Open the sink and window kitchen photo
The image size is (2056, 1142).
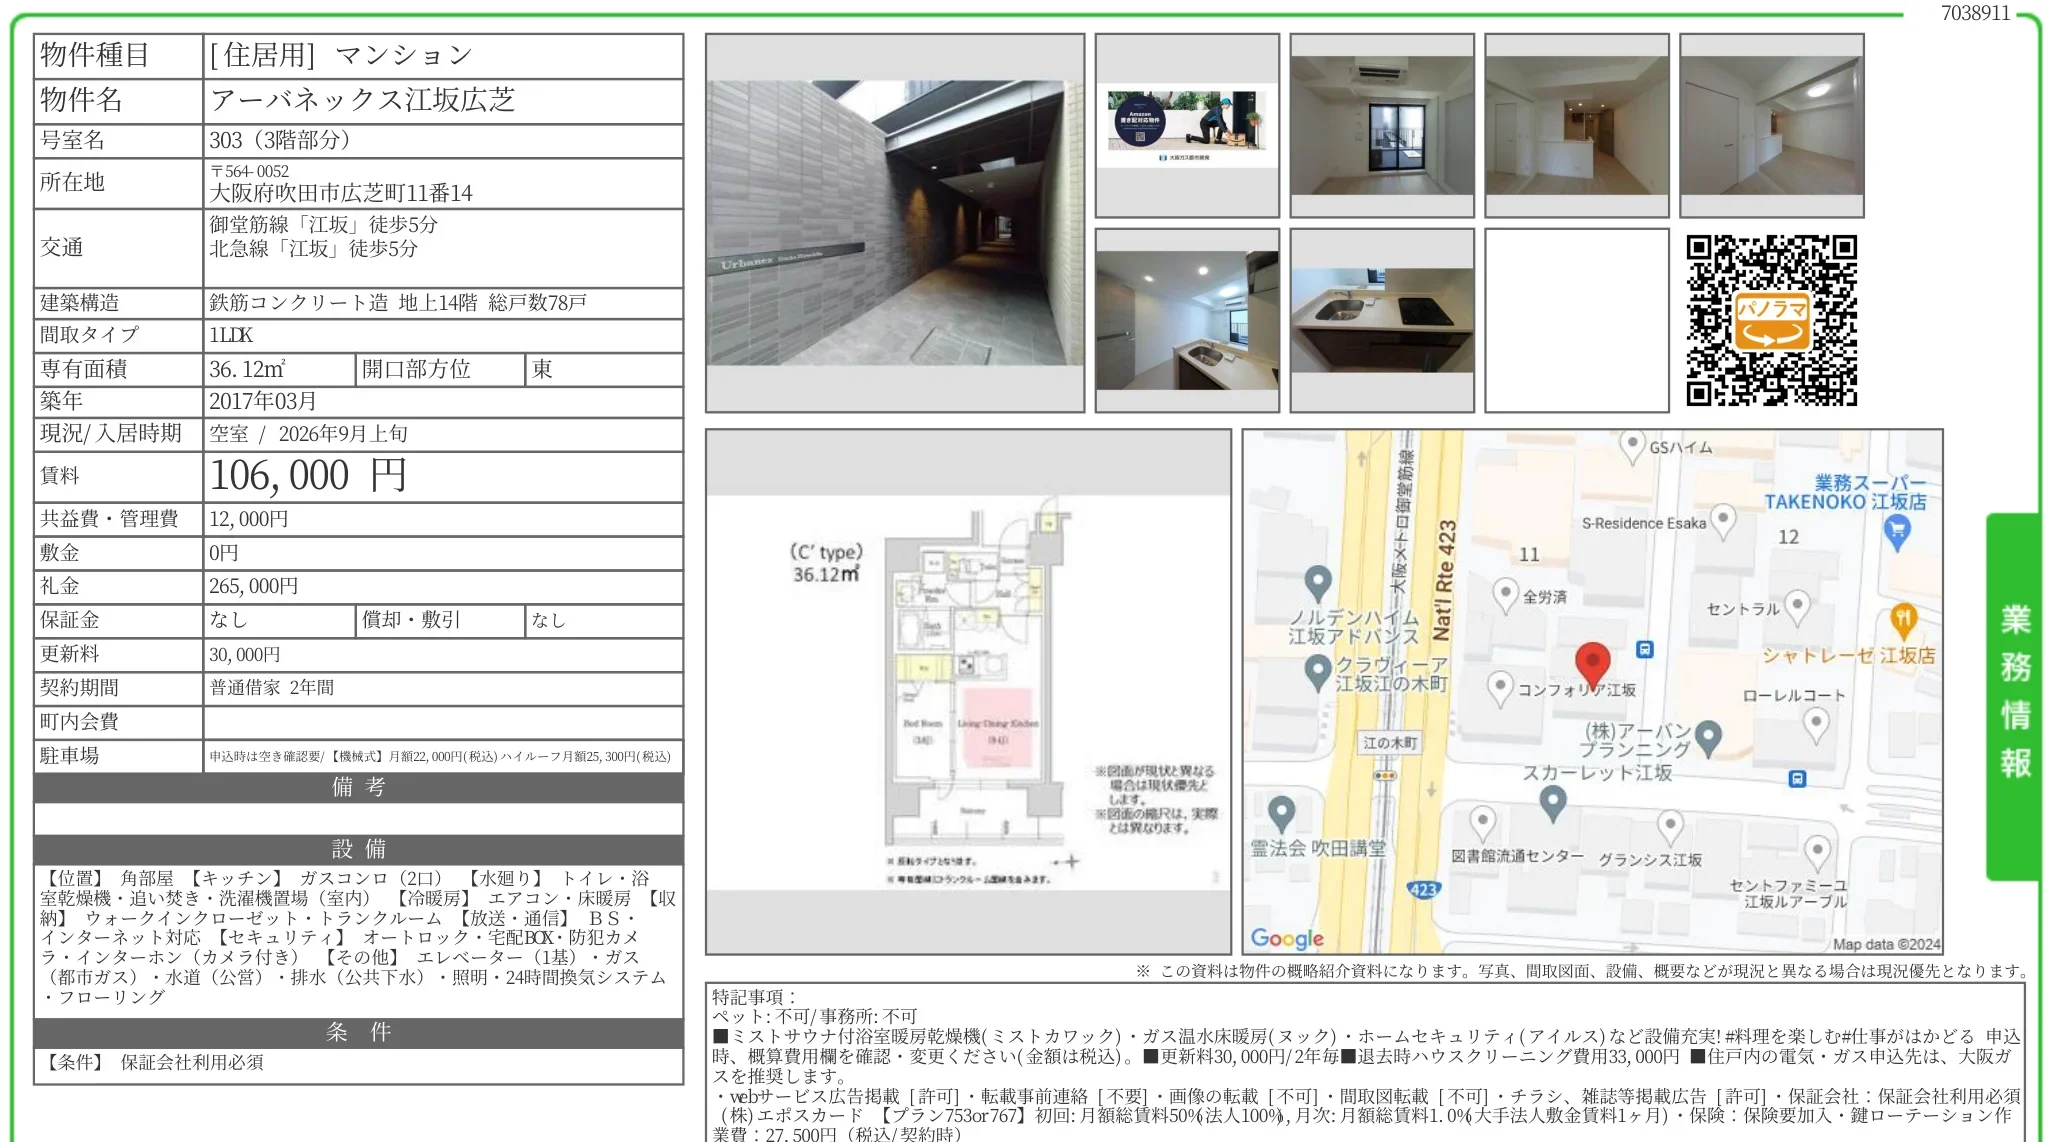click(1187, 320)
